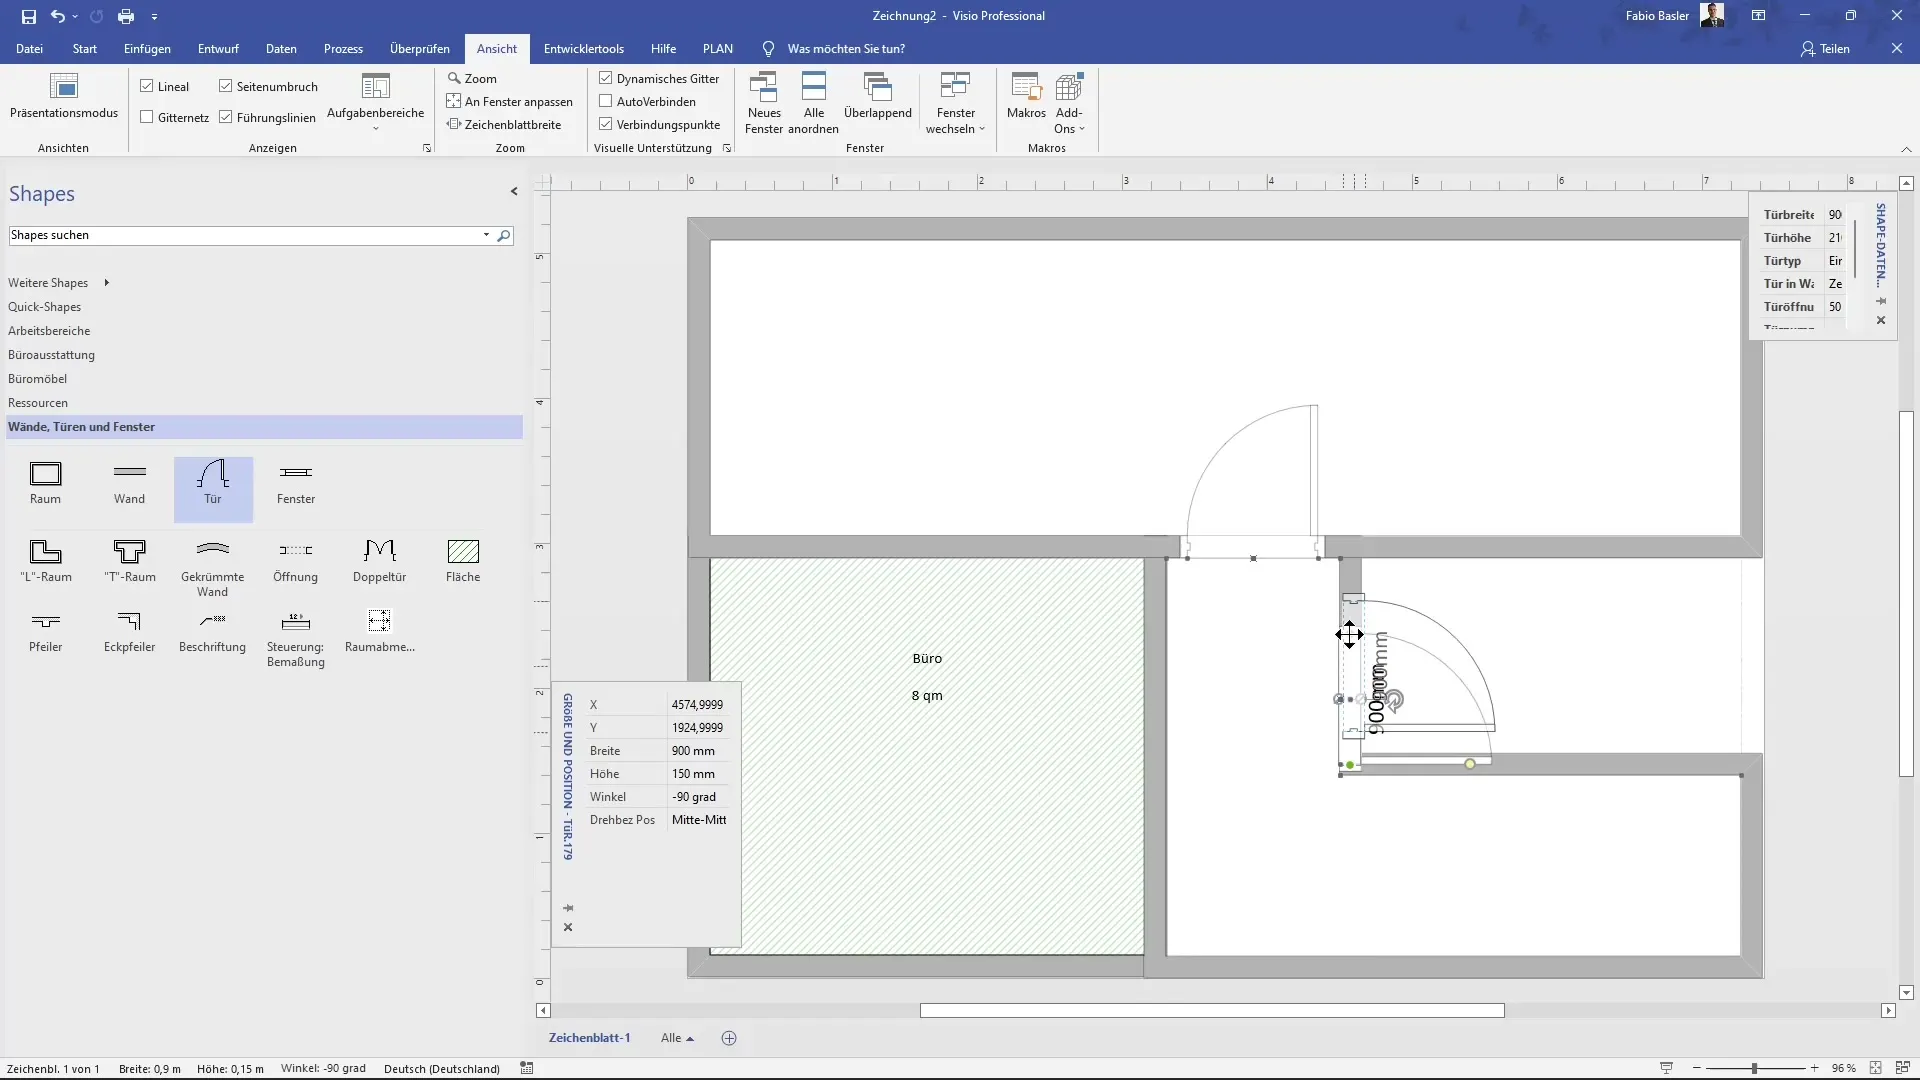Toggle Dynamisches Gitter checkbox
This screenshot has height=1080, width=1920.
606,78
